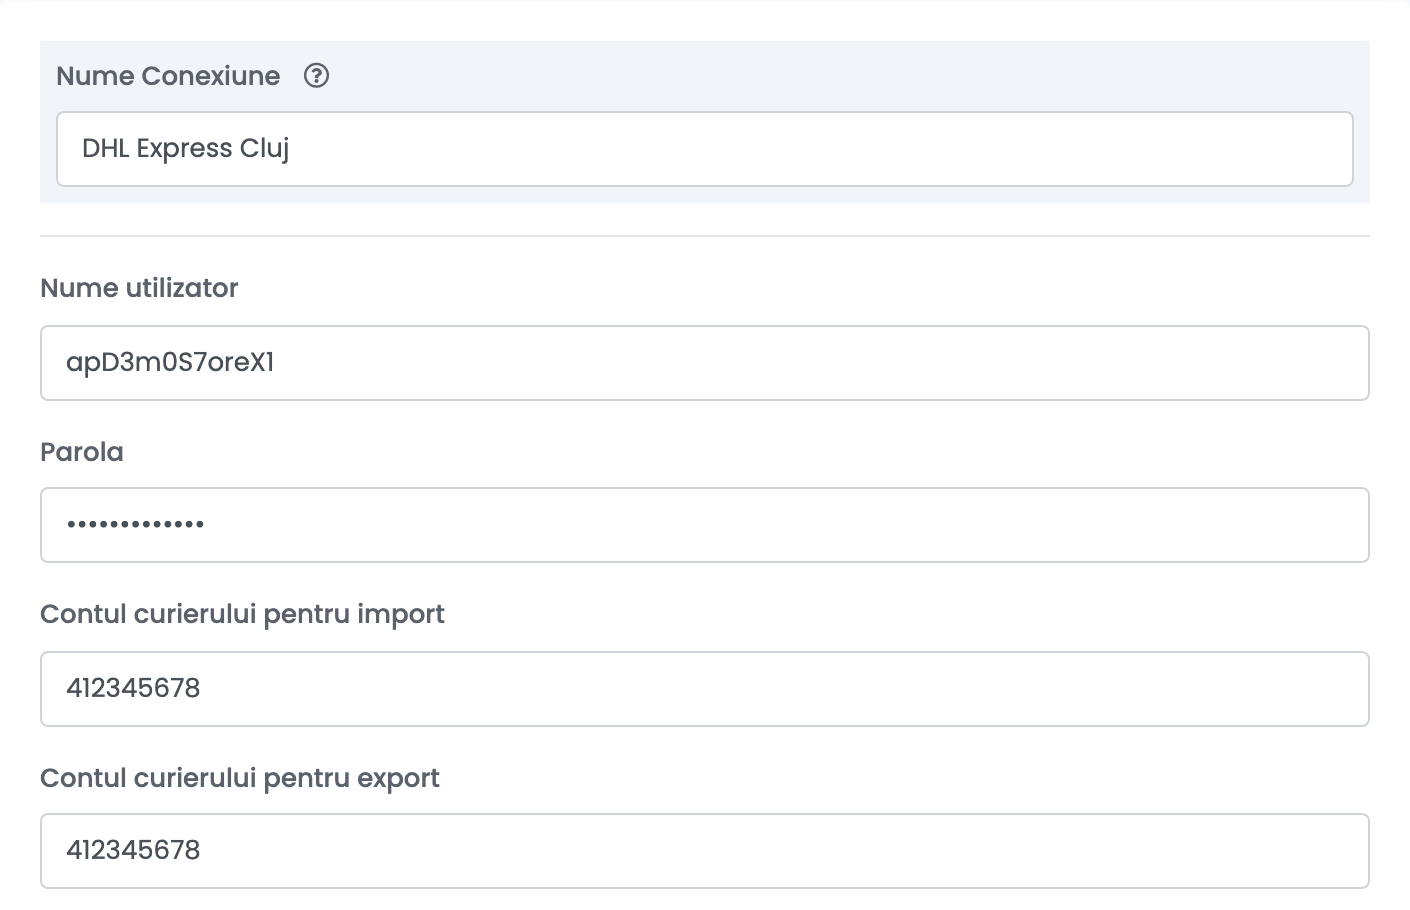Click the help icon beside Nume Conexiune
1410x910 pixels.
point(316,76)
